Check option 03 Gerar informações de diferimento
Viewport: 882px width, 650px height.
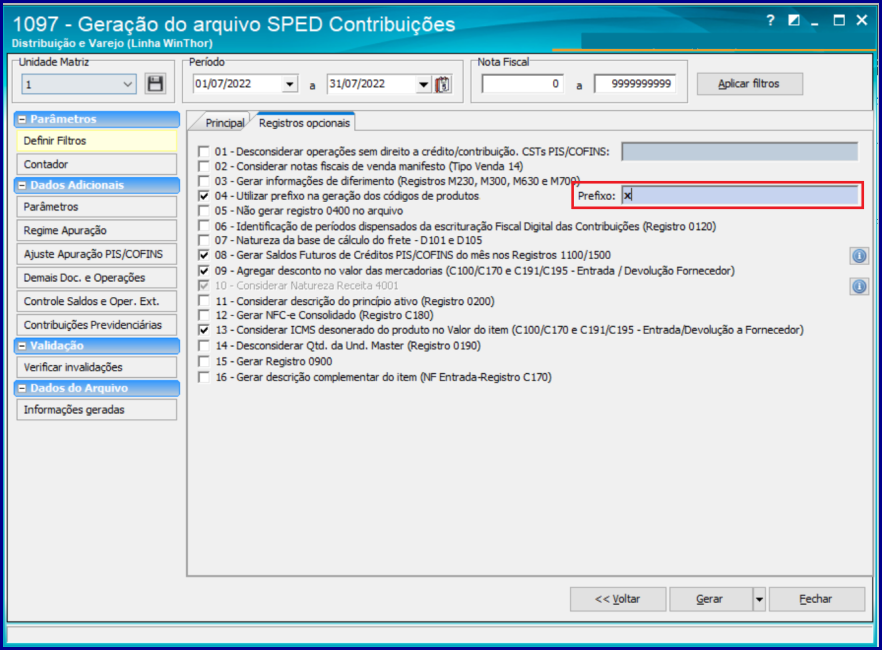(204, 181)
